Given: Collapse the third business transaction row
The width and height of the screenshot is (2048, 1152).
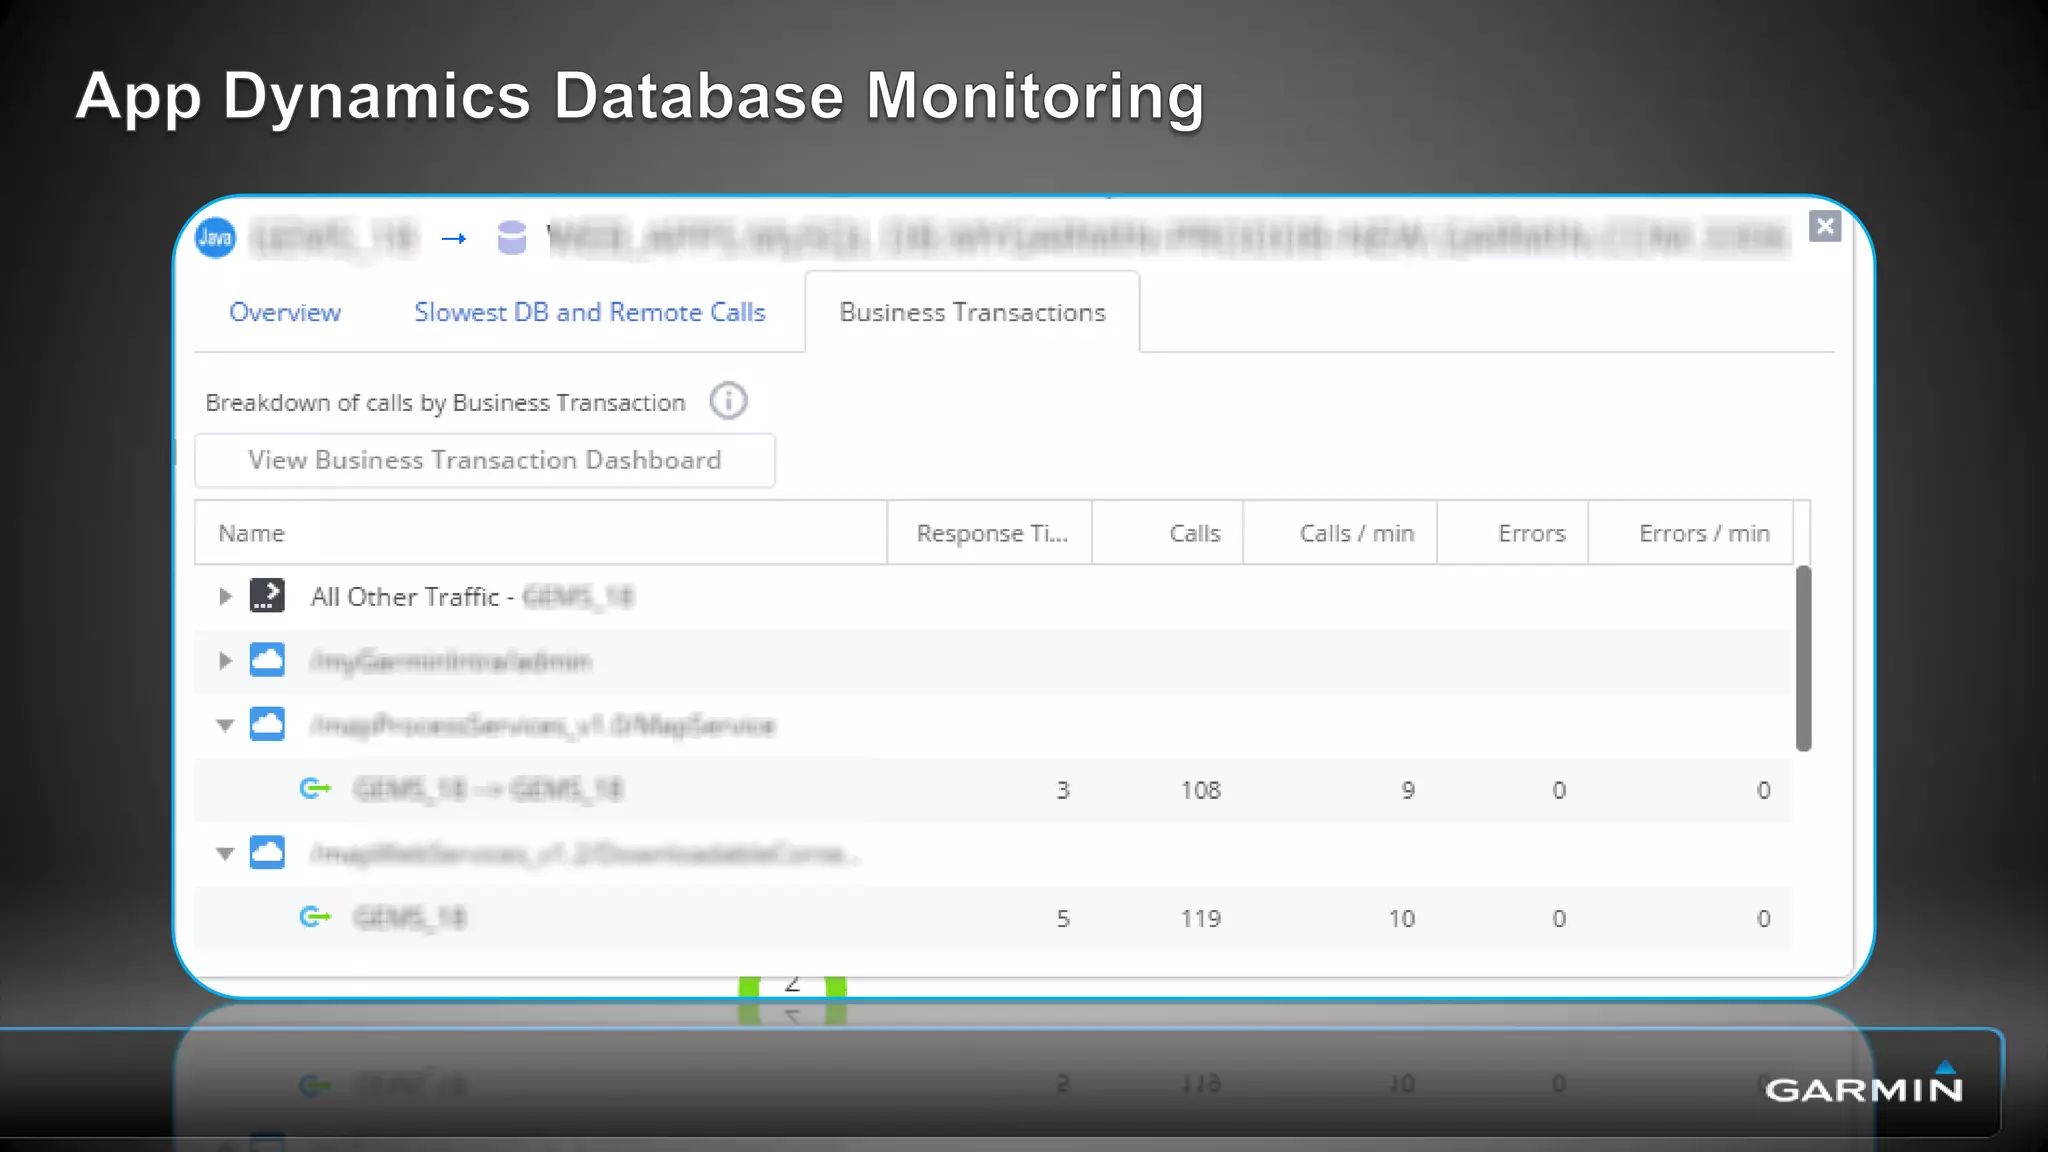Looking at the screenshot, I should pos(225,725).
